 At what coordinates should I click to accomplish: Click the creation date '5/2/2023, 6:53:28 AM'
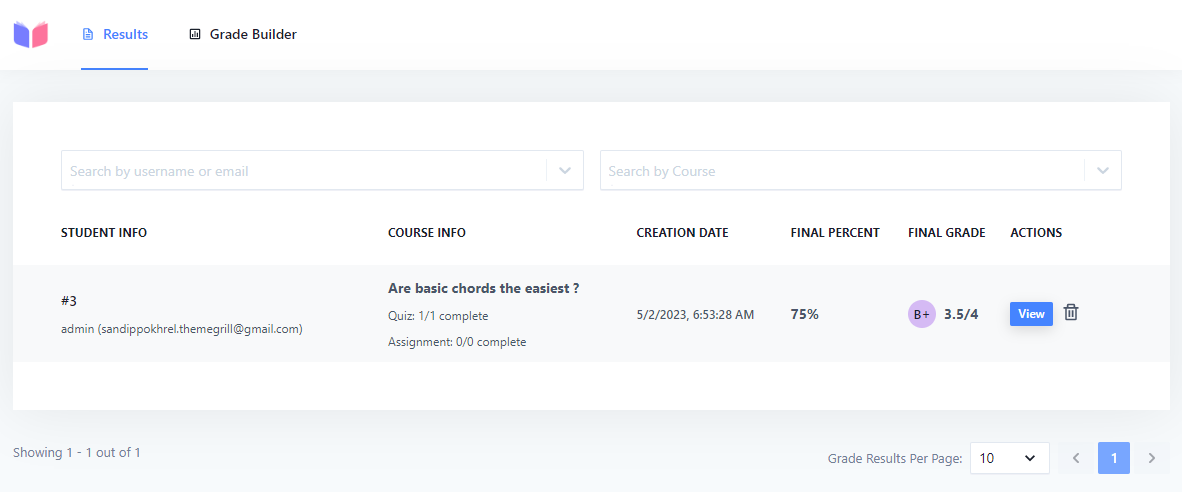tap(695, 315)
